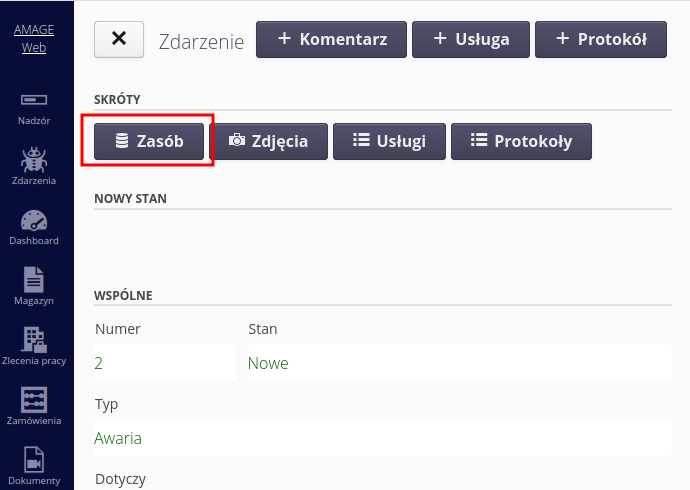The width and height of the screenshot is (690, 490).
Task: Click the AMAGE Web logo link
Action: pyautogui.click(x=34, y=39)
